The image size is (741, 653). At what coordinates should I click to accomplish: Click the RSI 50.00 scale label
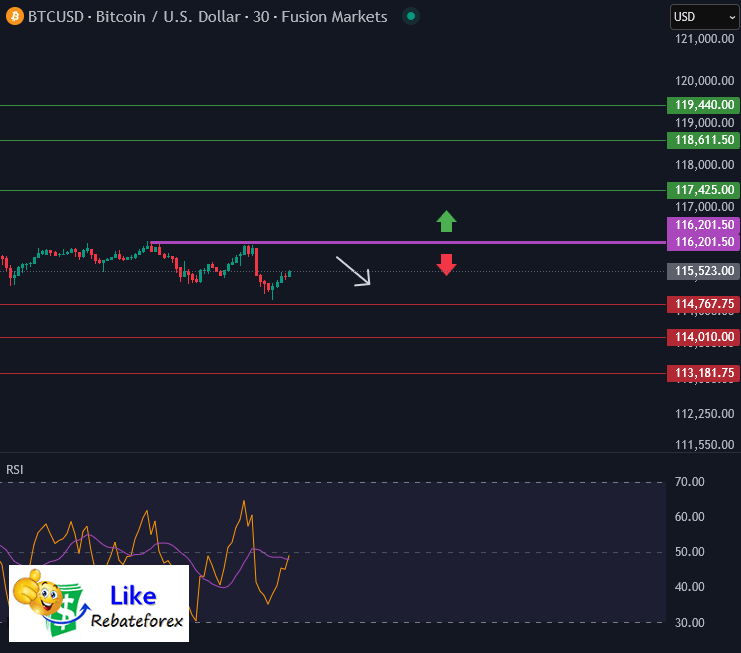tap(689, 552)
